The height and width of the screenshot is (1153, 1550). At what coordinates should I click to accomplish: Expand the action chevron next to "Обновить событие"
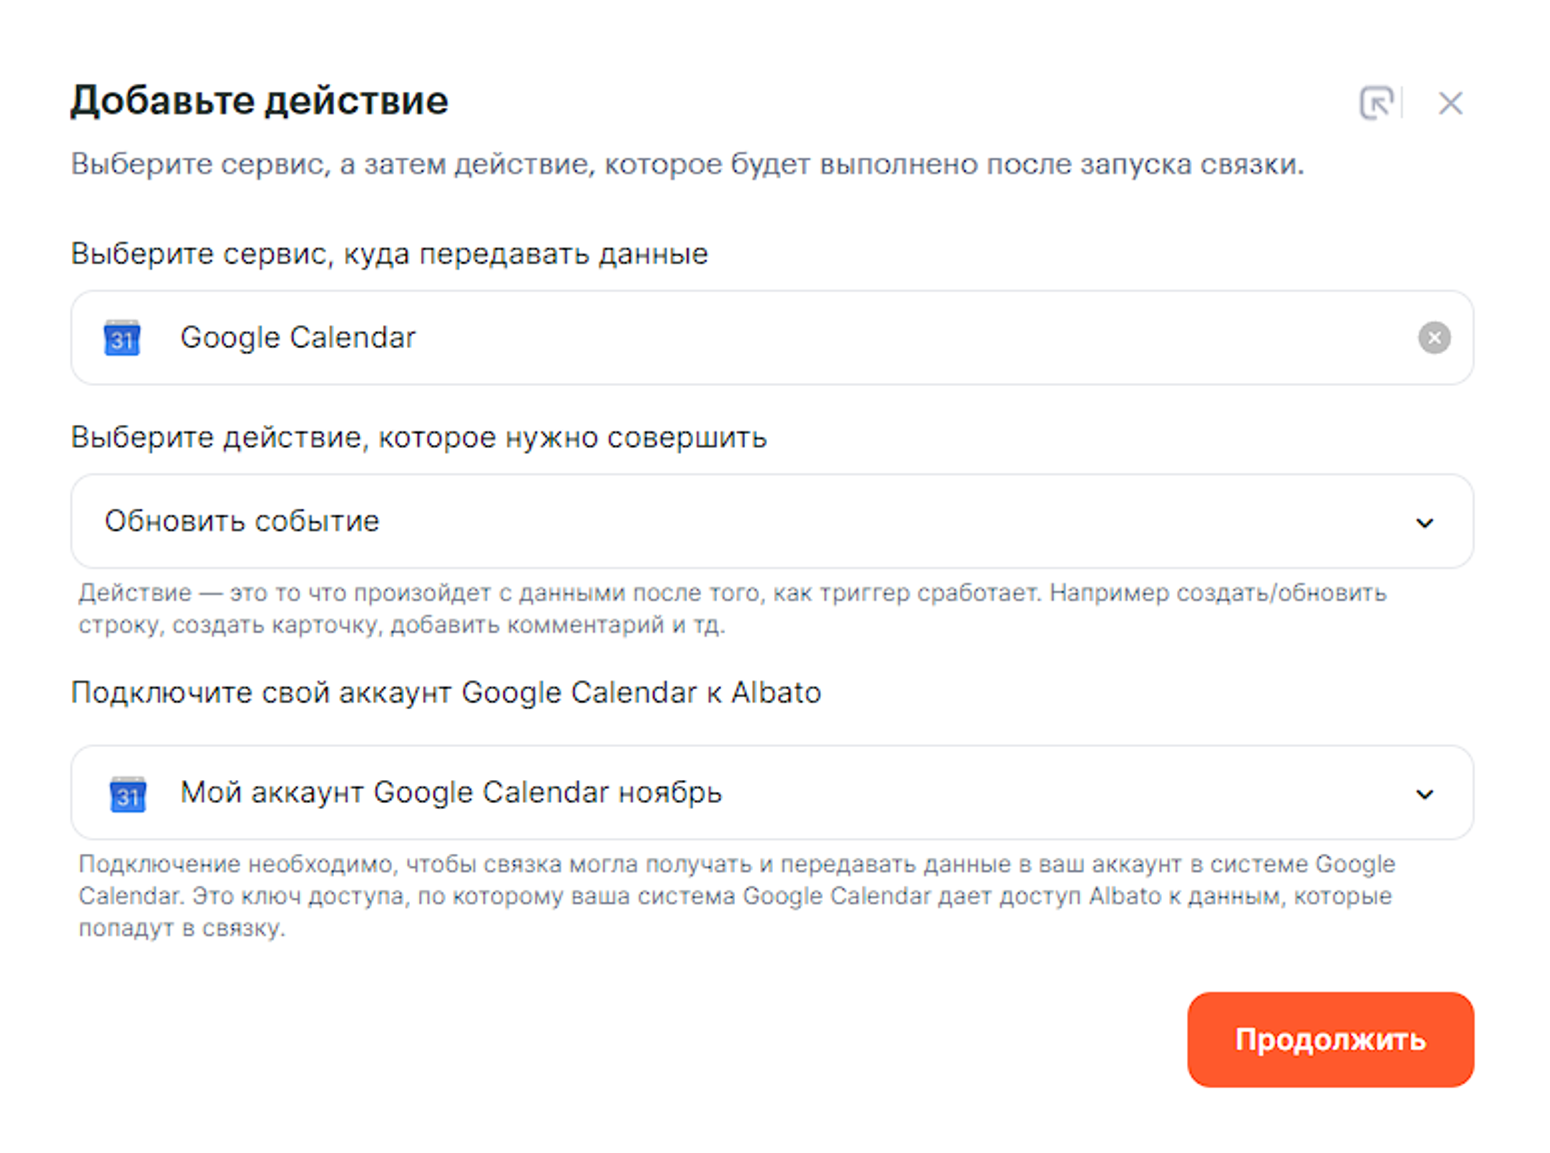pos(1424,522)
